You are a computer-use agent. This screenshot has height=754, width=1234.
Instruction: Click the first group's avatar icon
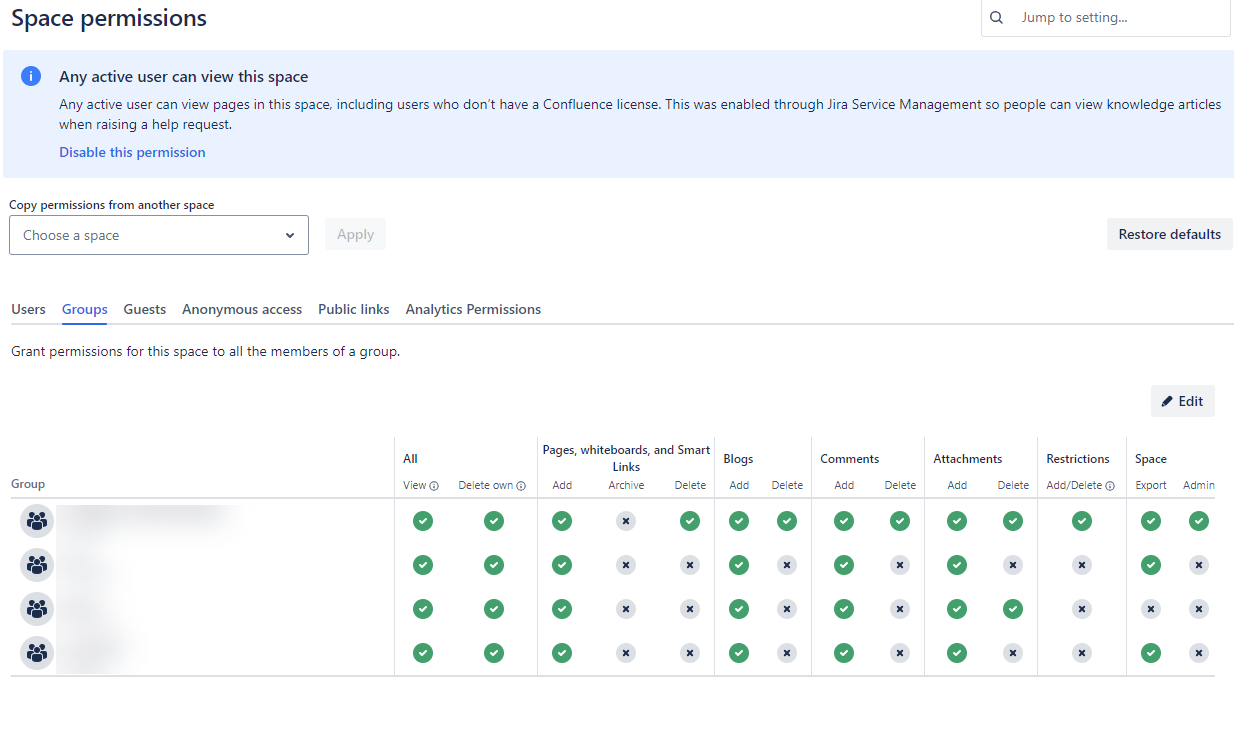click(x=37, y=521)
